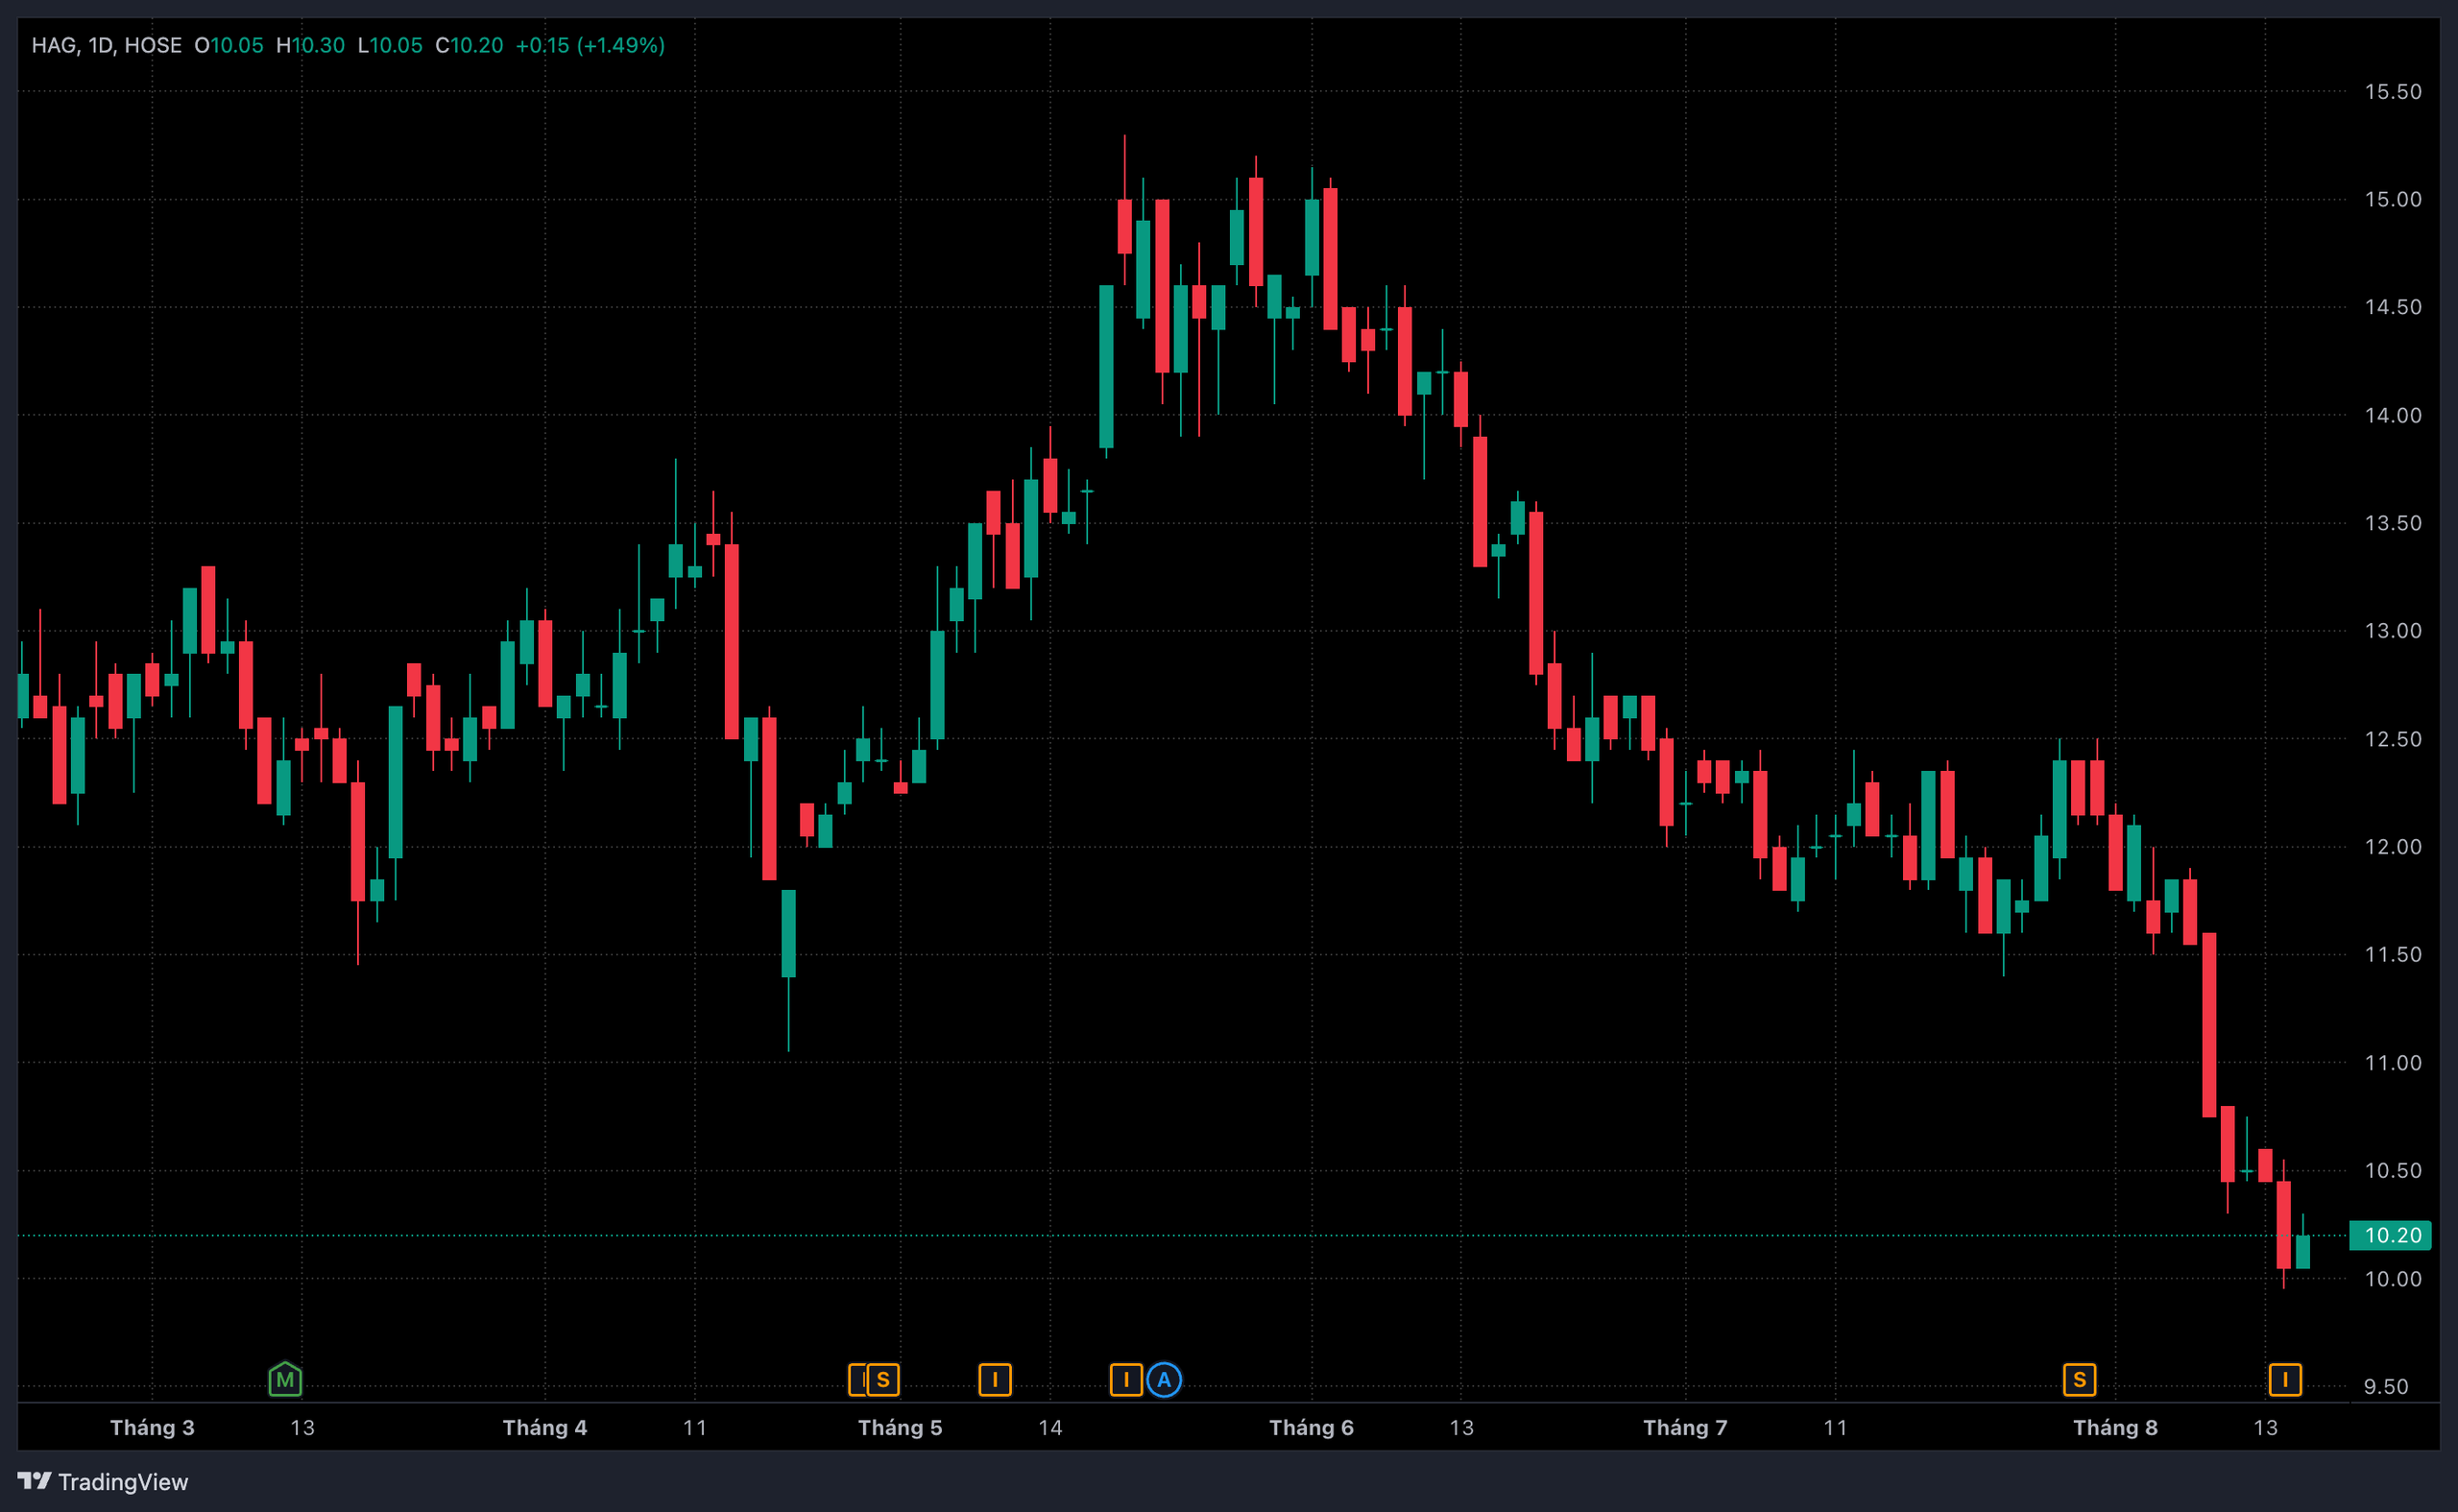Click the TradingView logo

pyautogui.click(x=34, y=1481)
